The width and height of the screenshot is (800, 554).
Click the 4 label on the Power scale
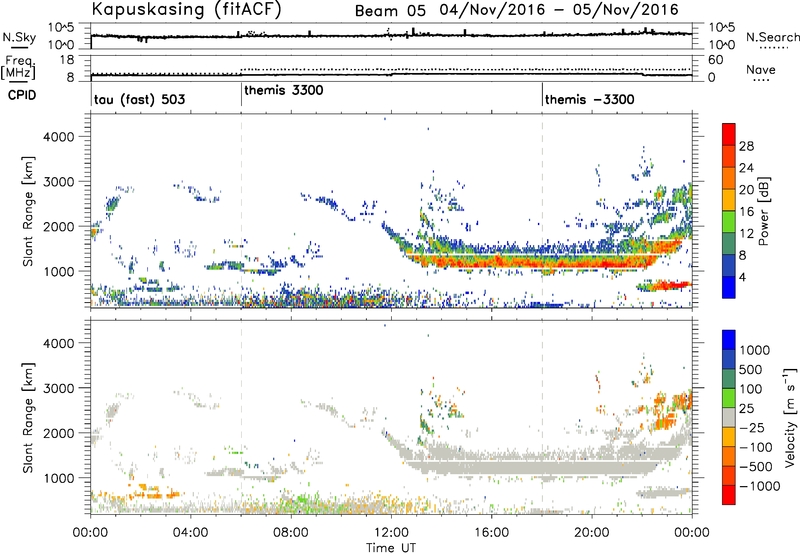742,277
